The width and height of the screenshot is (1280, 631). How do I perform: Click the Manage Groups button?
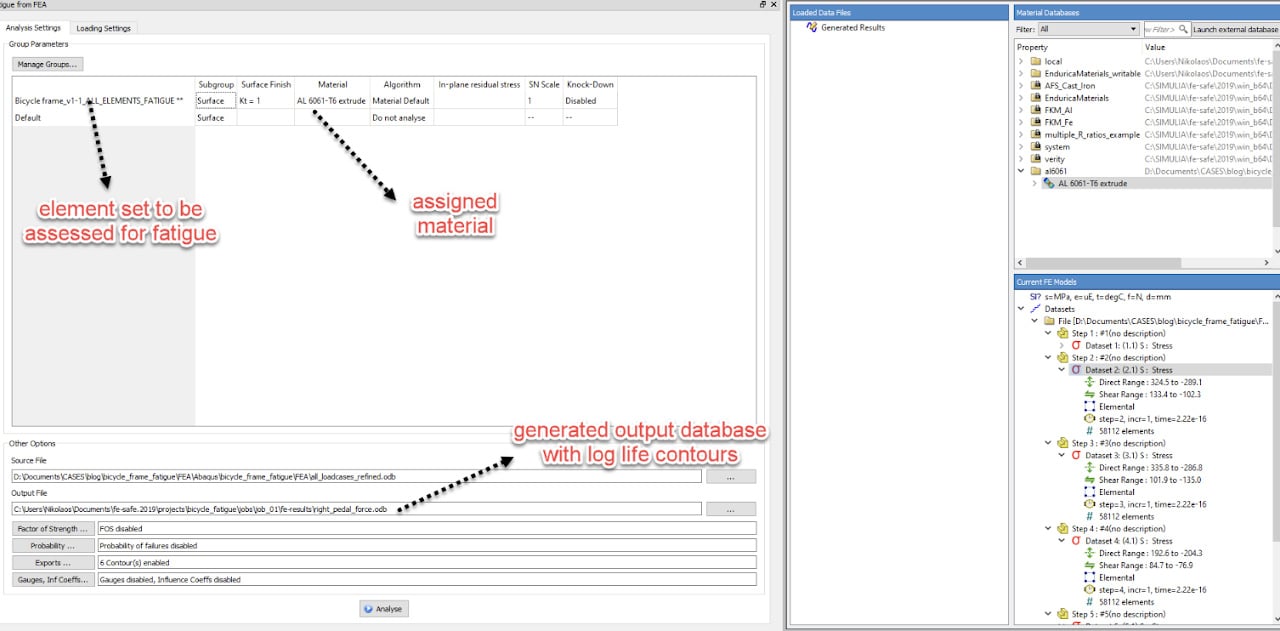(x=48, y=64)
